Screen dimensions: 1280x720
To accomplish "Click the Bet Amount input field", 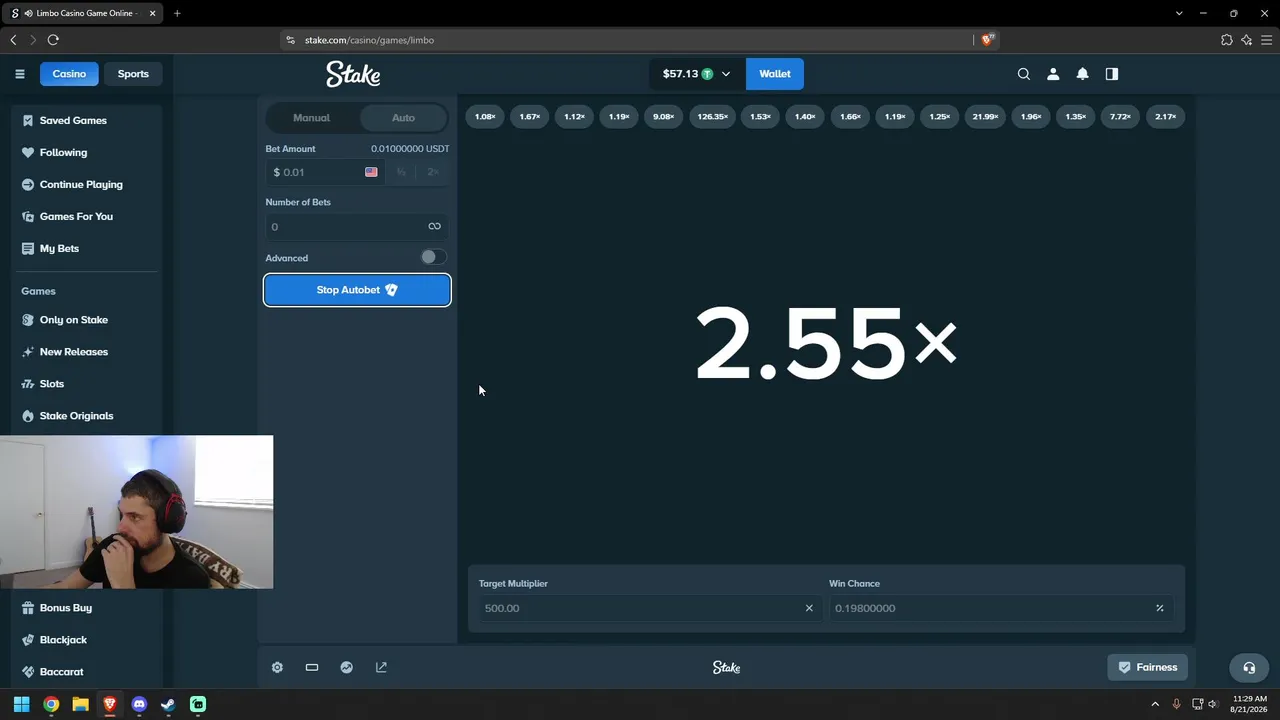I will click(325, 172).
